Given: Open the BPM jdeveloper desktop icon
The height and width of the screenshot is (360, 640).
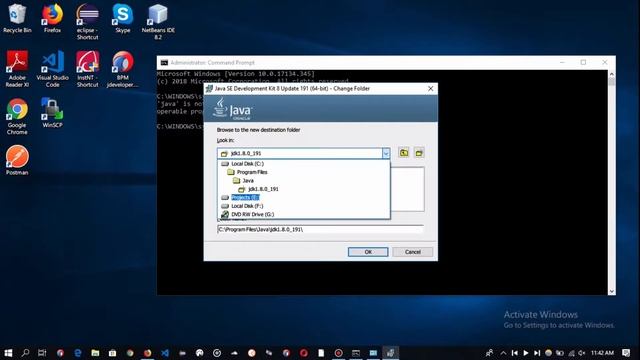Looking at the screenshot, I should click(122, 69).
